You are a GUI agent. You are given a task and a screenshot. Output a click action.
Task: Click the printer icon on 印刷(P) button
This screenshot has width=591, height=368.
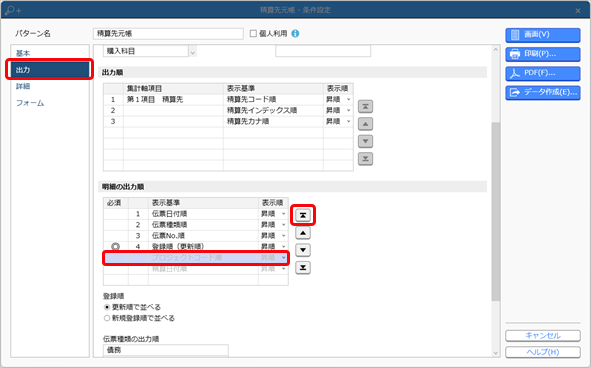pos(515,54)
